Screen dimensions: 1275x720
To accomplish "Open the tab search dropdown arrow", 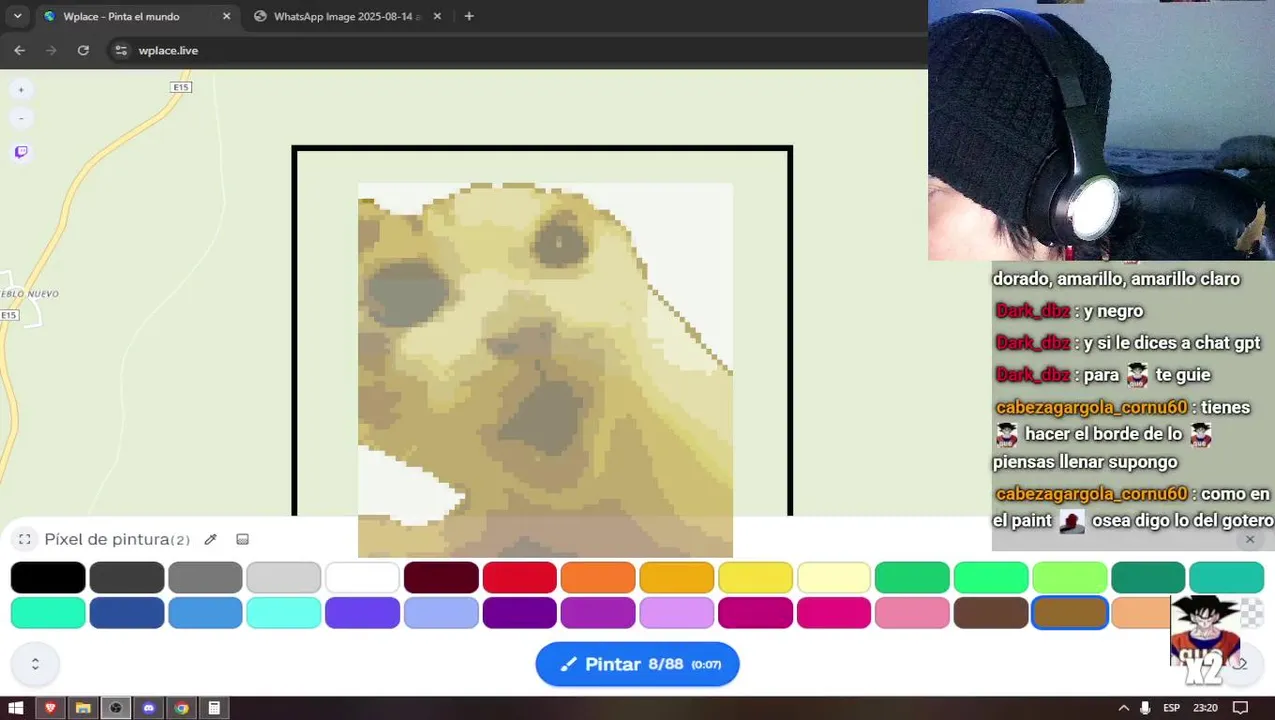I will pos(17,16).
